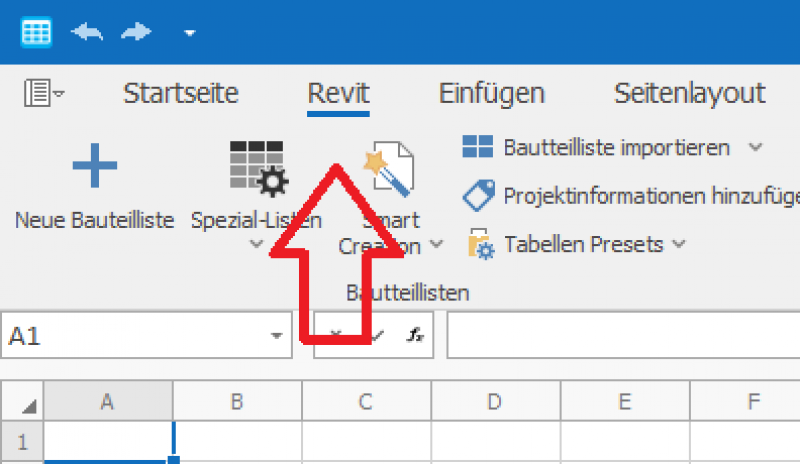Click the redo arrow icon
This screenshot has width=800, height=464.
[x=137, y=32]
